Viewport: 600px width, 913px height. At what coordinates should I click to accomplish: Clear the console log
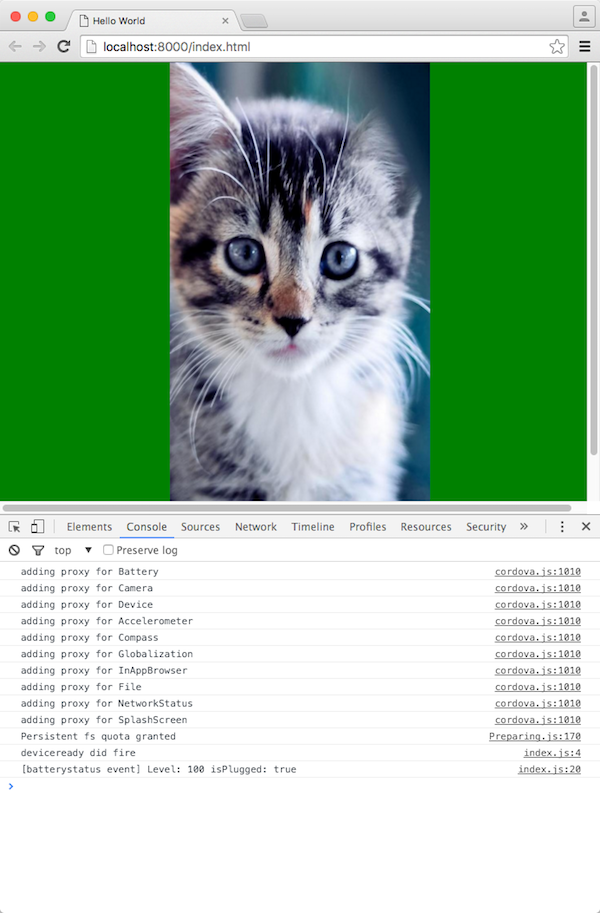point(15,550)
